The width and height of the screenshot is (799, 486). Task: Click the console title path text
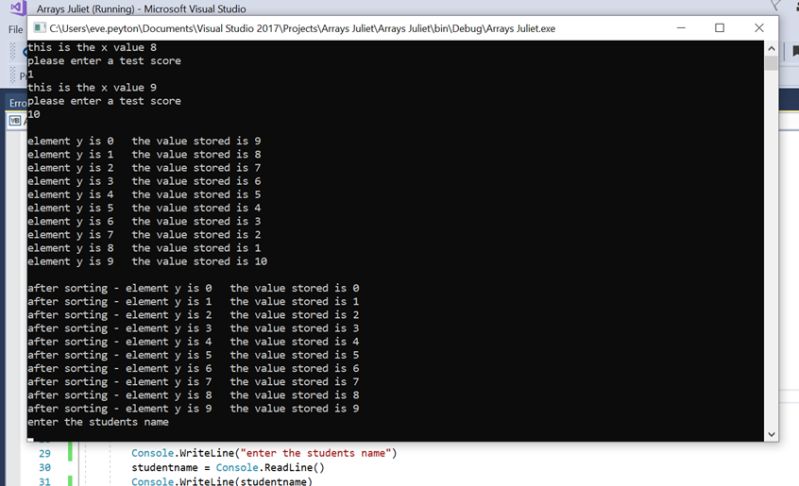click(302, 29)
